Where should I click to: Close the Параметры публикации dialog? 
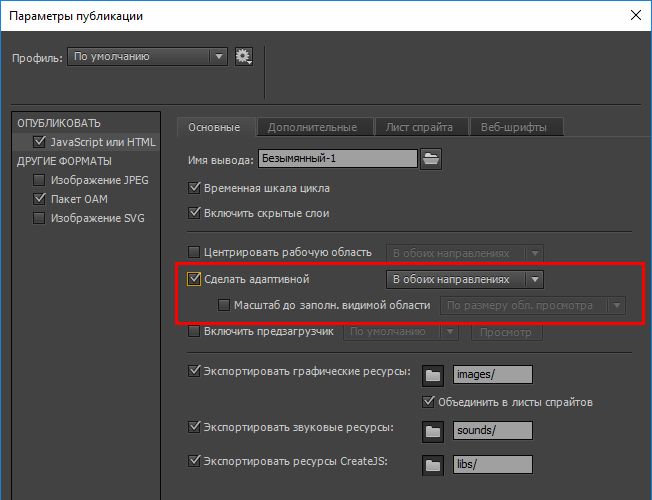click(x=636, y=15)
